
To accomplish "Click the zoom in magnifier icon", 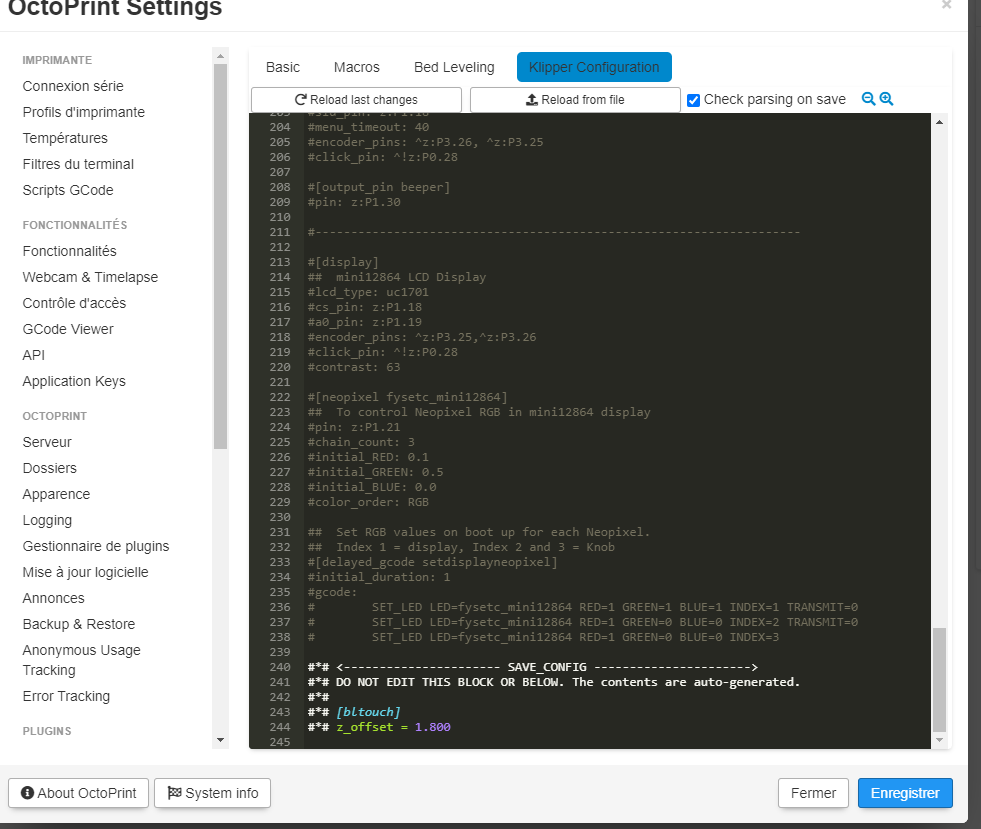I will 886,99.
